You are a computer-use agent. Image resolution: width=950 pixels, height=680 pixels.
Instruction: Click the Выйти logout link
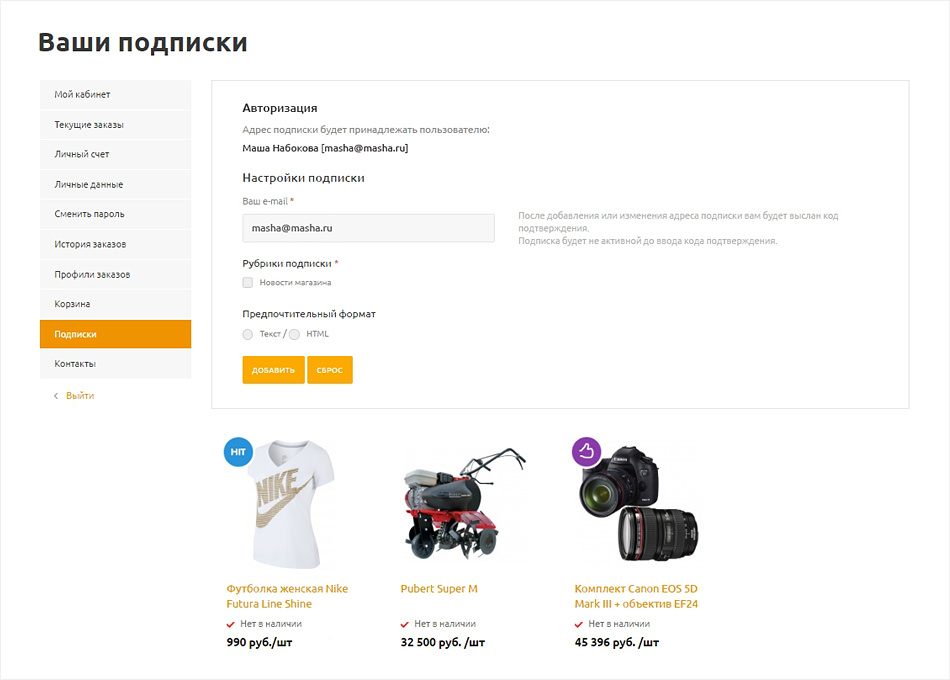[x=80, y=396]
